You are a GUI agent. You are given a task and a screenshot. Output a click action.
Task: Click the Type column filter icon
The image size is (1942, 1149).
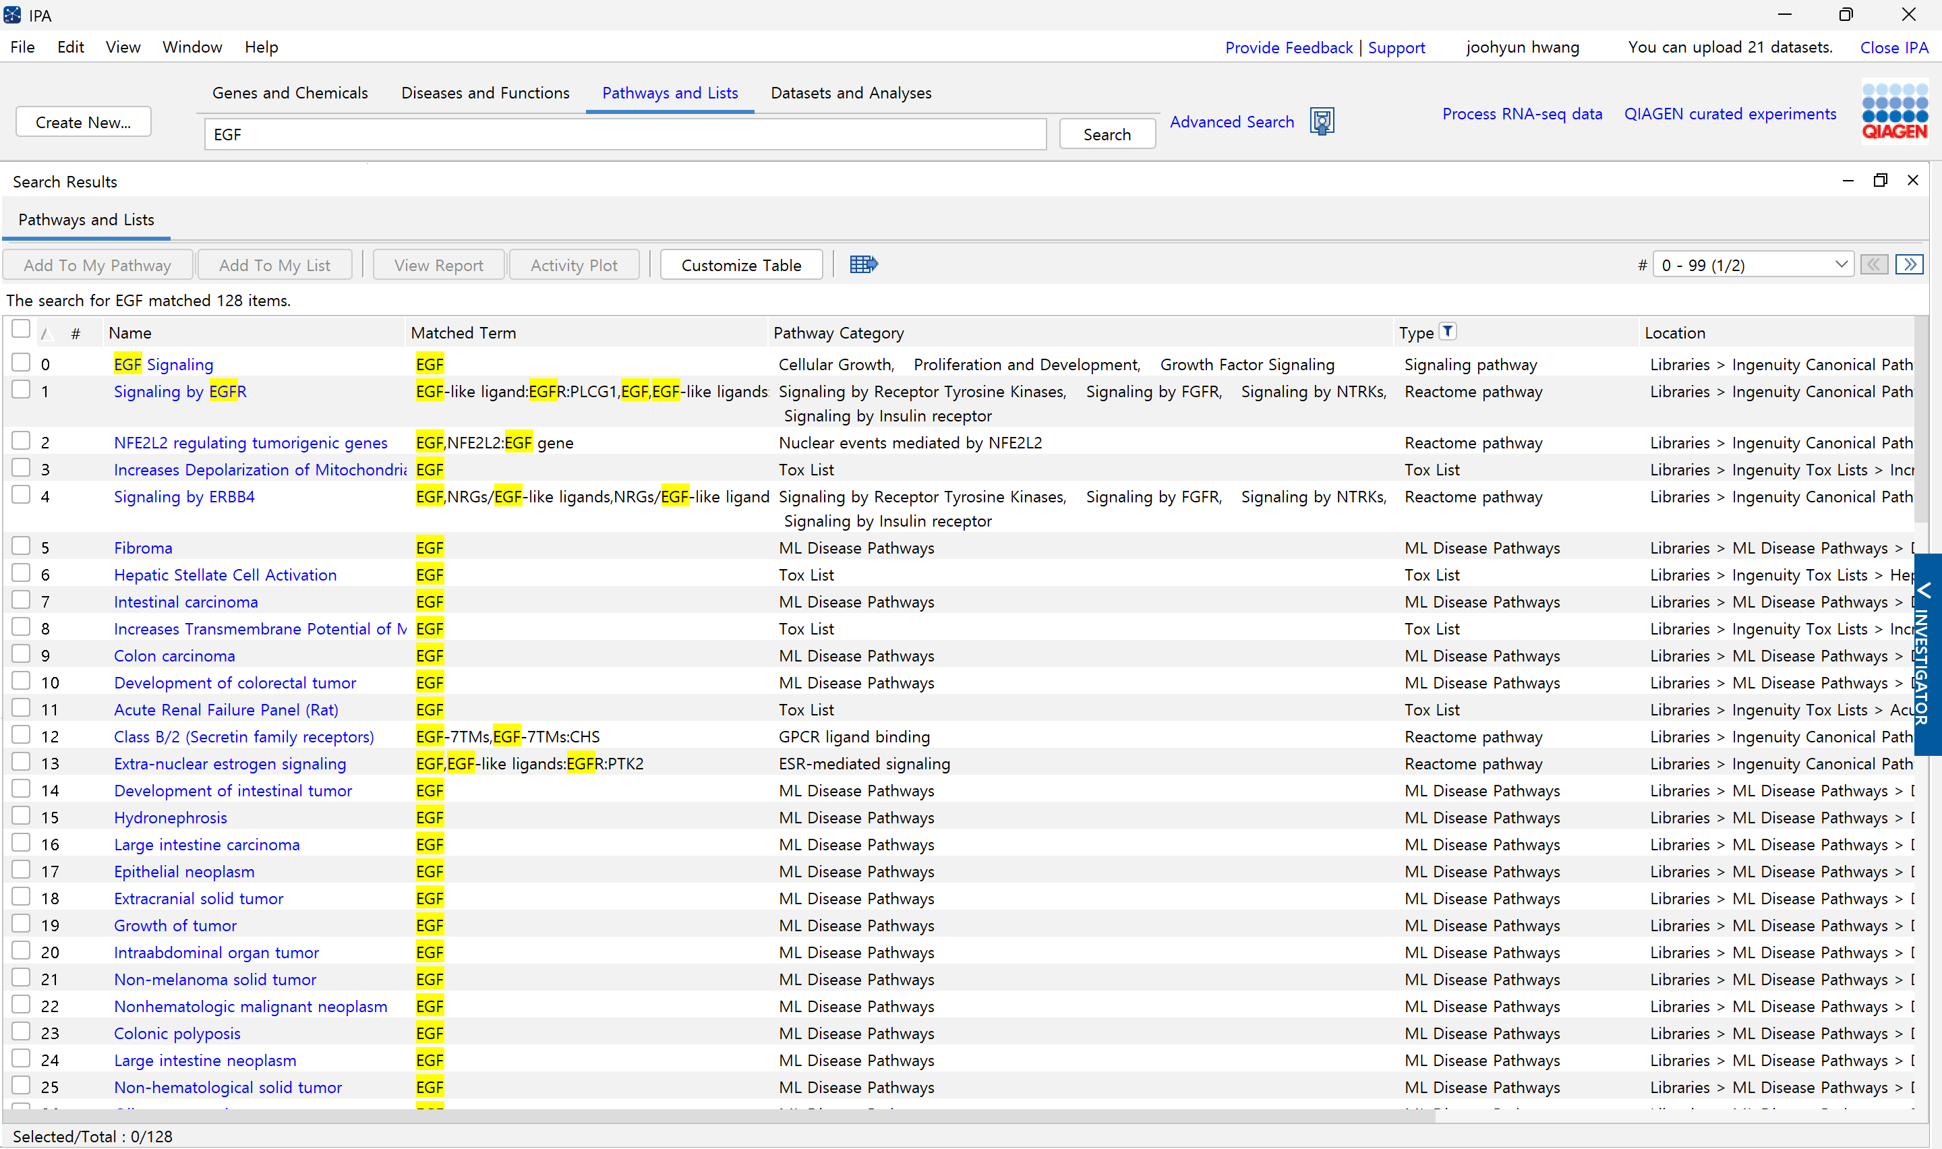1448,332
